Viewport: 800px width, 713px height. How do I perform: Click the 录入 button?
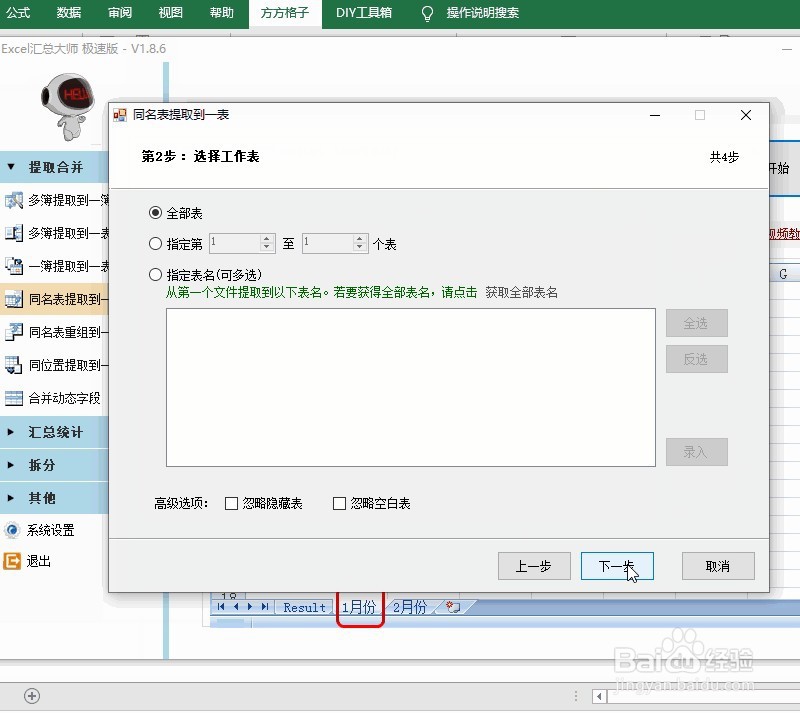(696, 452)
